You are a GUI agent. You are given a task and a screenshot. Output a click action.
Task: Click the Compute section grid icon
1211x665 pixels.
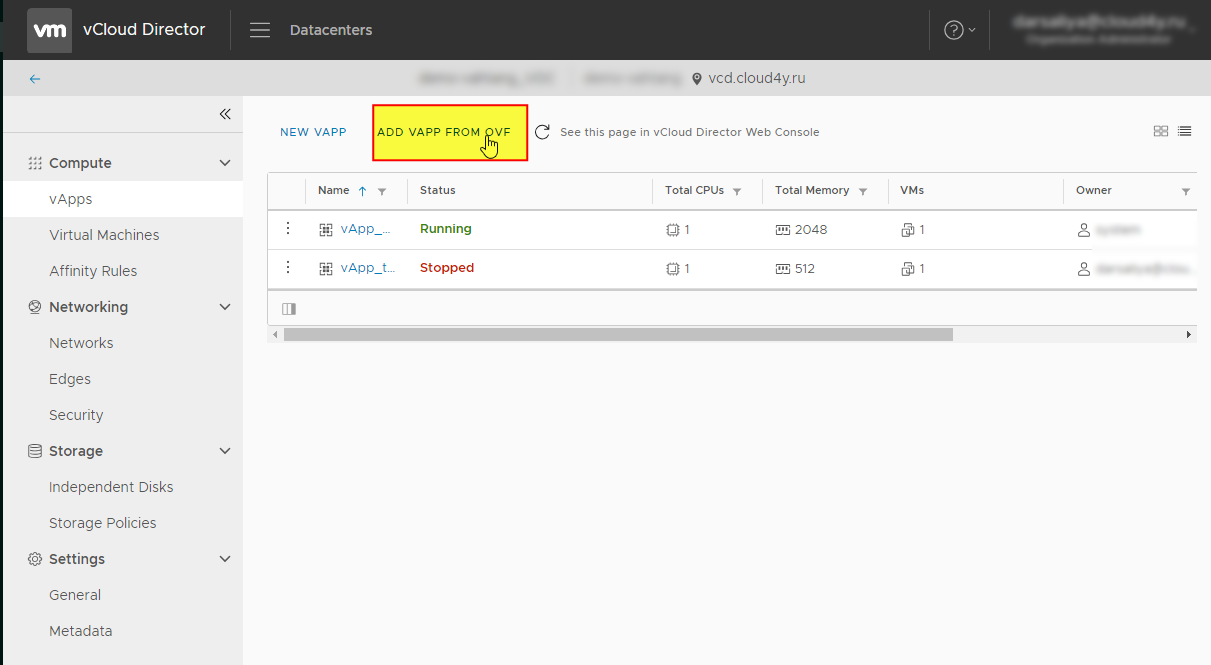point(35,163)
